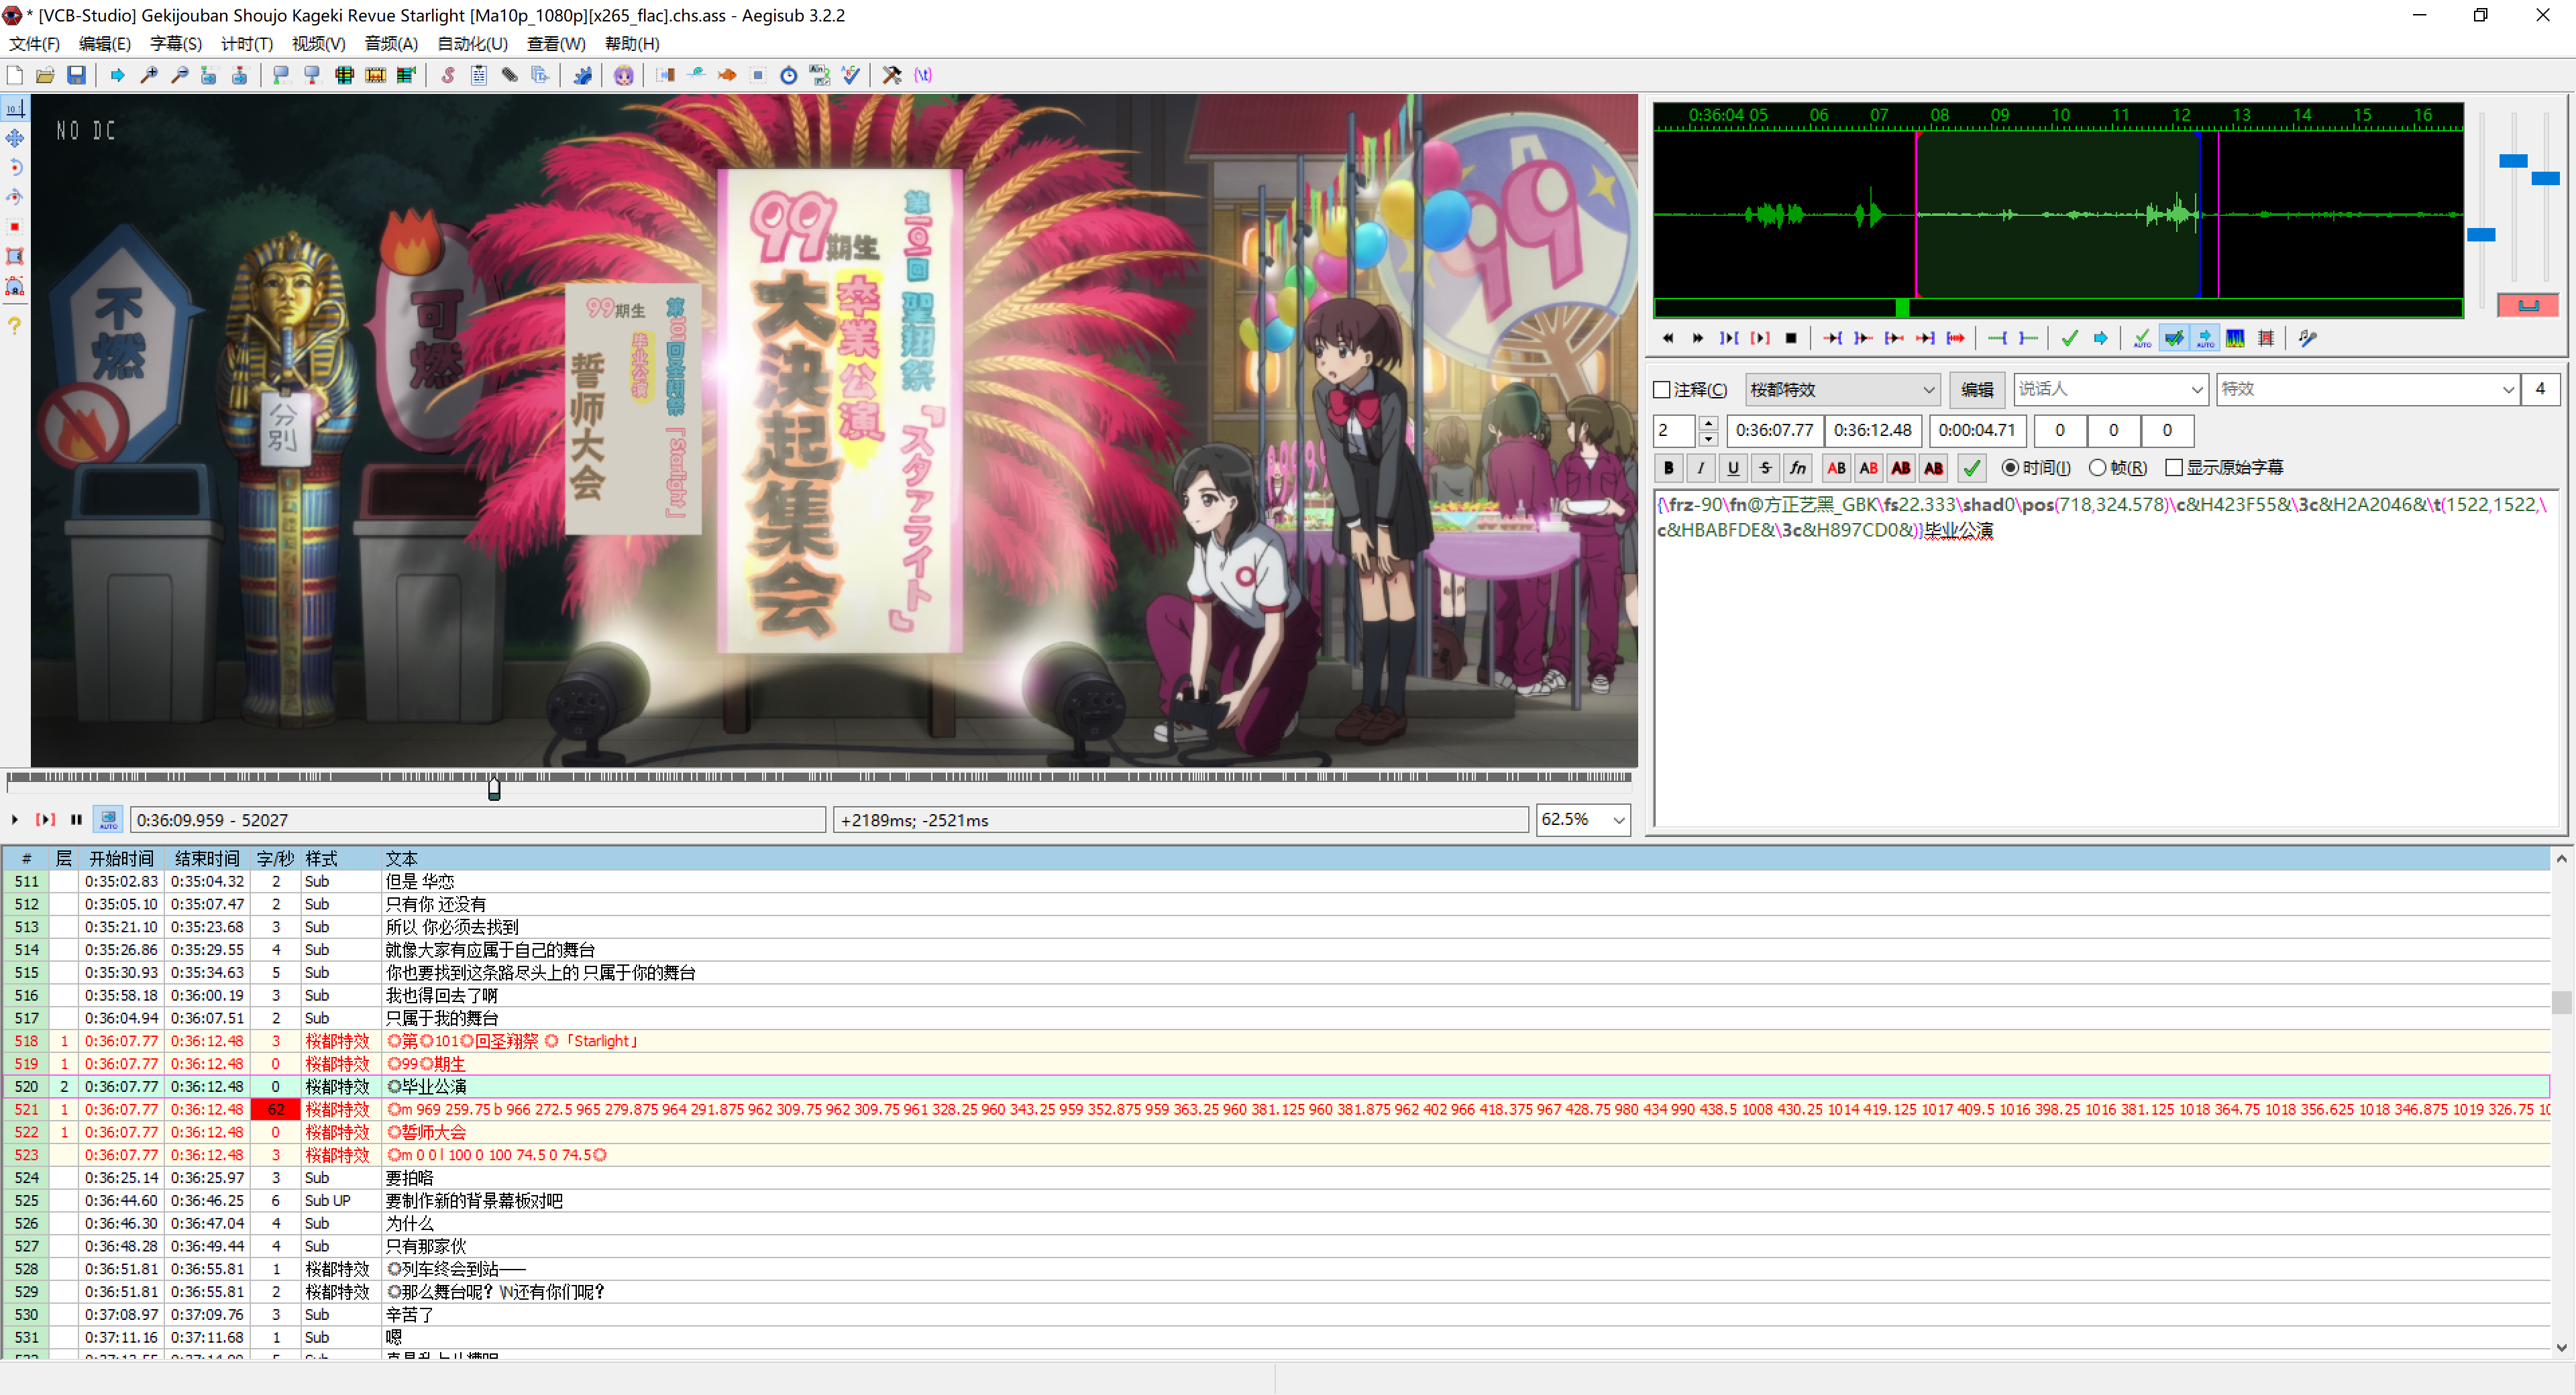
Task: Open the 说话人 actor dropdown
Action: click(2110, 389)
